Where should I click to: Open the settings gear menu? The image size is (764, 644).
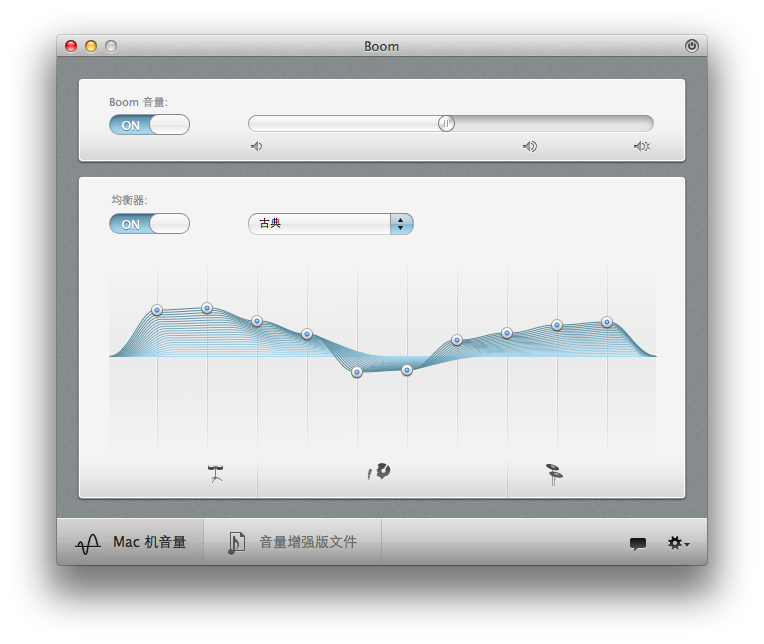[678, 543]
